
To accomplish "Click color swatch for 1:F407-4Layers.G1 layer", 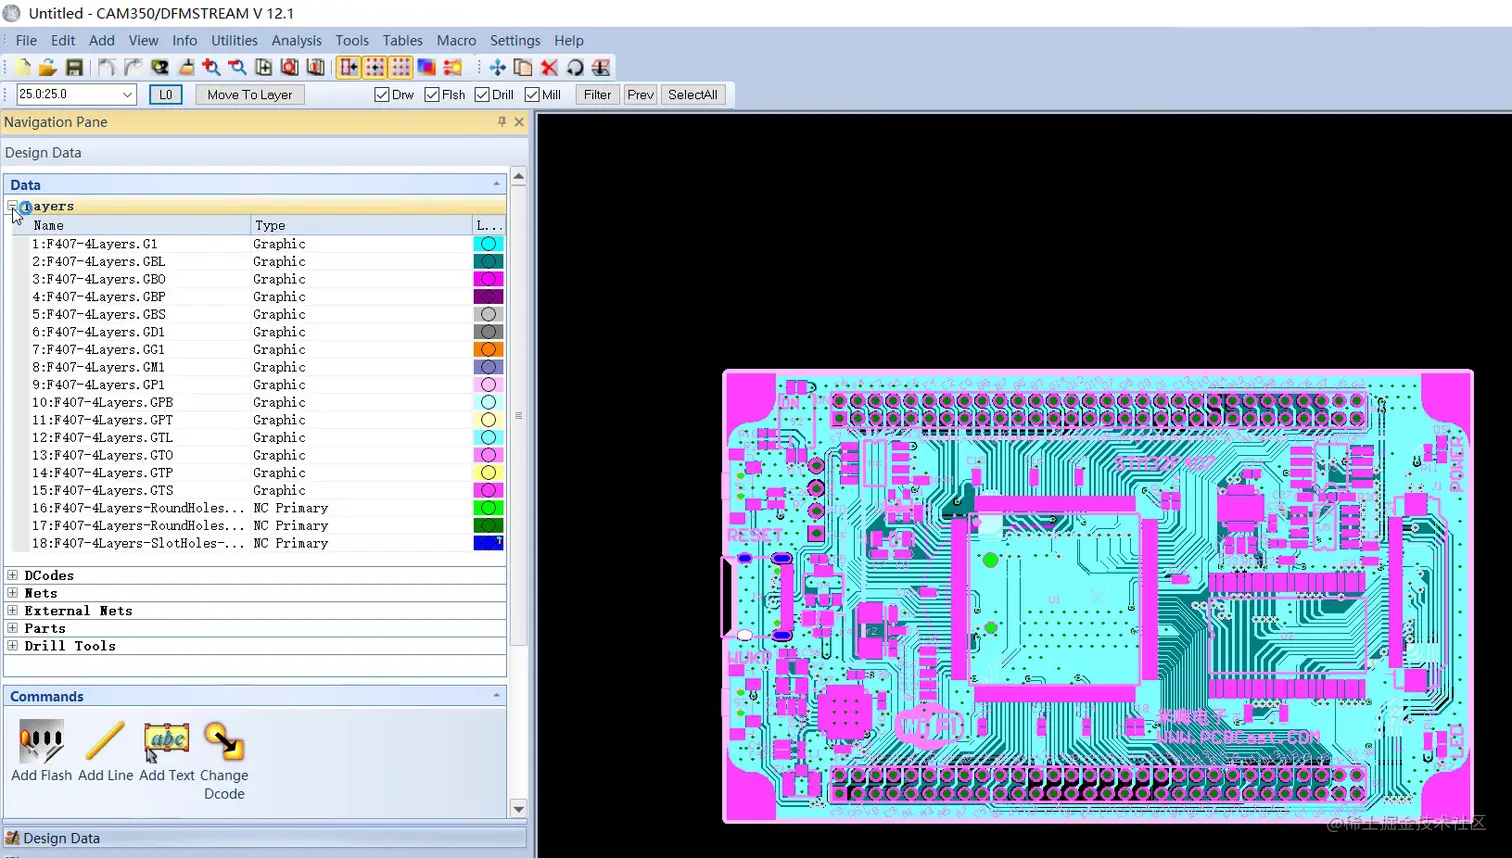I will [x=488, y=244].
